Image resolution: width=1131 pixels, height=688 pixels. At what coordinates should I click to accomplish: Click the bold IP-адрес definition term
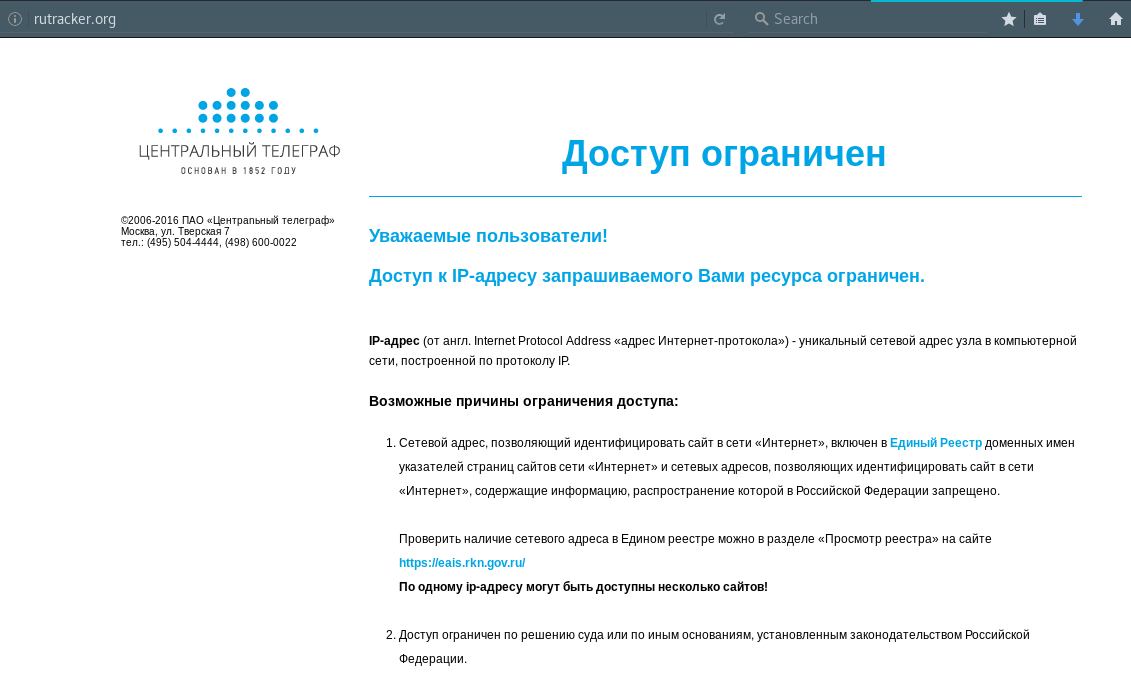coord(394,340)
